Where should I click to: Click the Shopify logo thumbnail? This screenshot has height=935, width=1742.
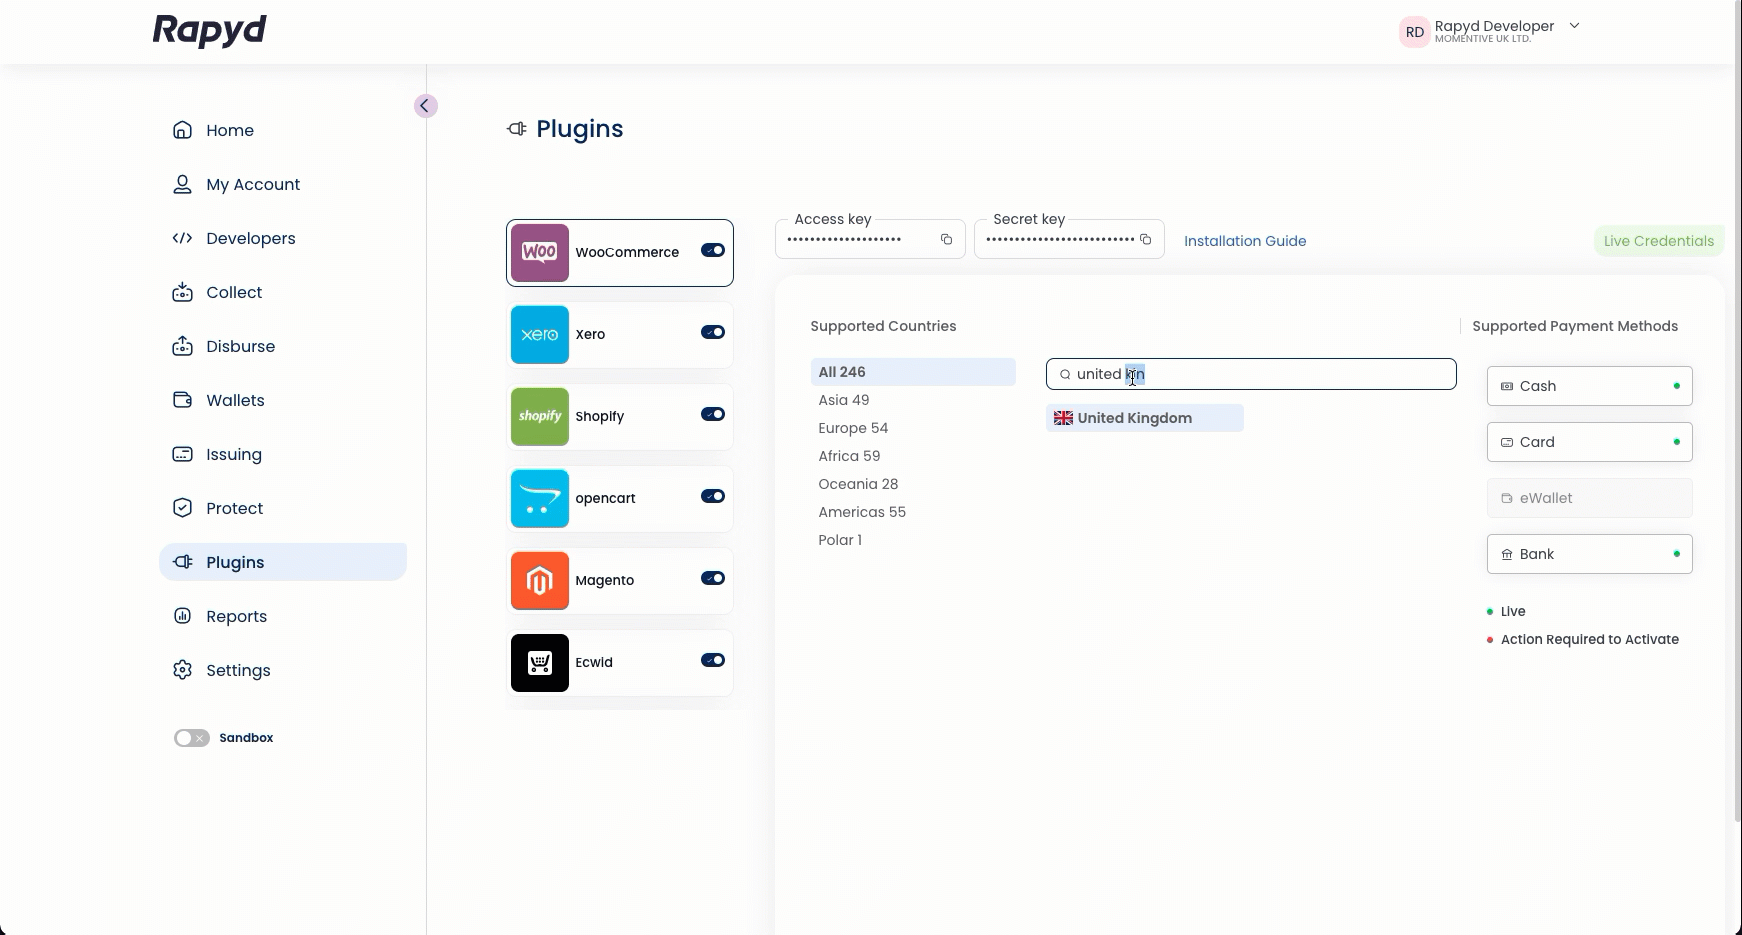[x=540, y=417]
